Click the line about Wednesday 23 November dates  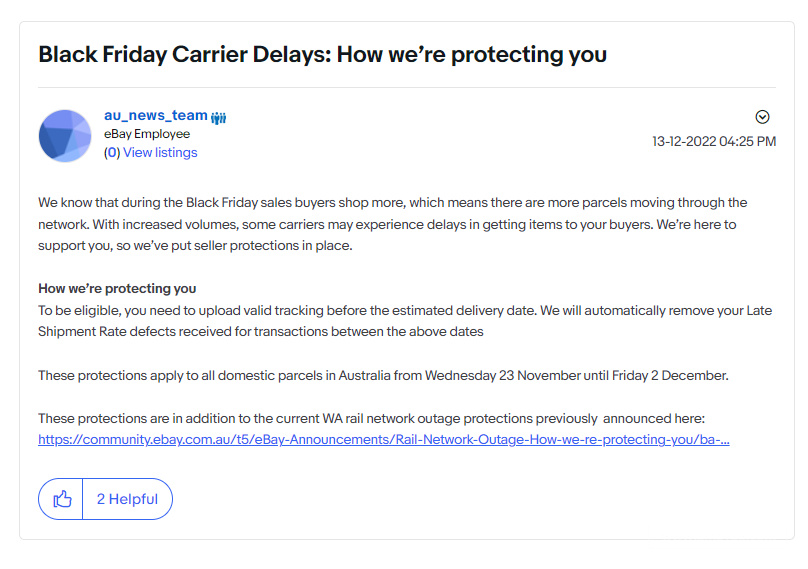click(x=383, y=375)
